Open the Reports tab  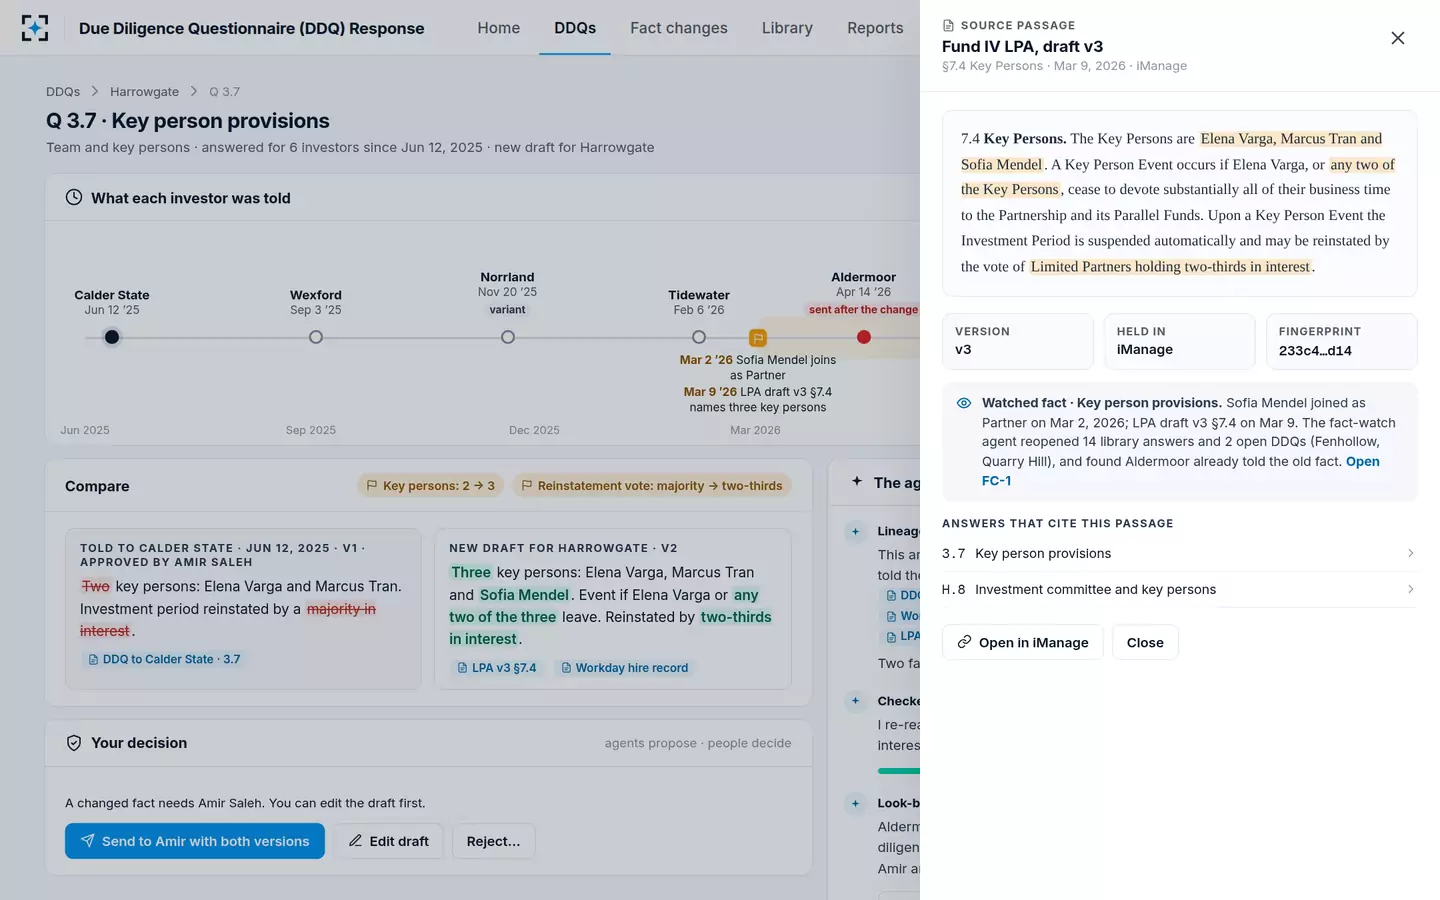tap(875, 28)
